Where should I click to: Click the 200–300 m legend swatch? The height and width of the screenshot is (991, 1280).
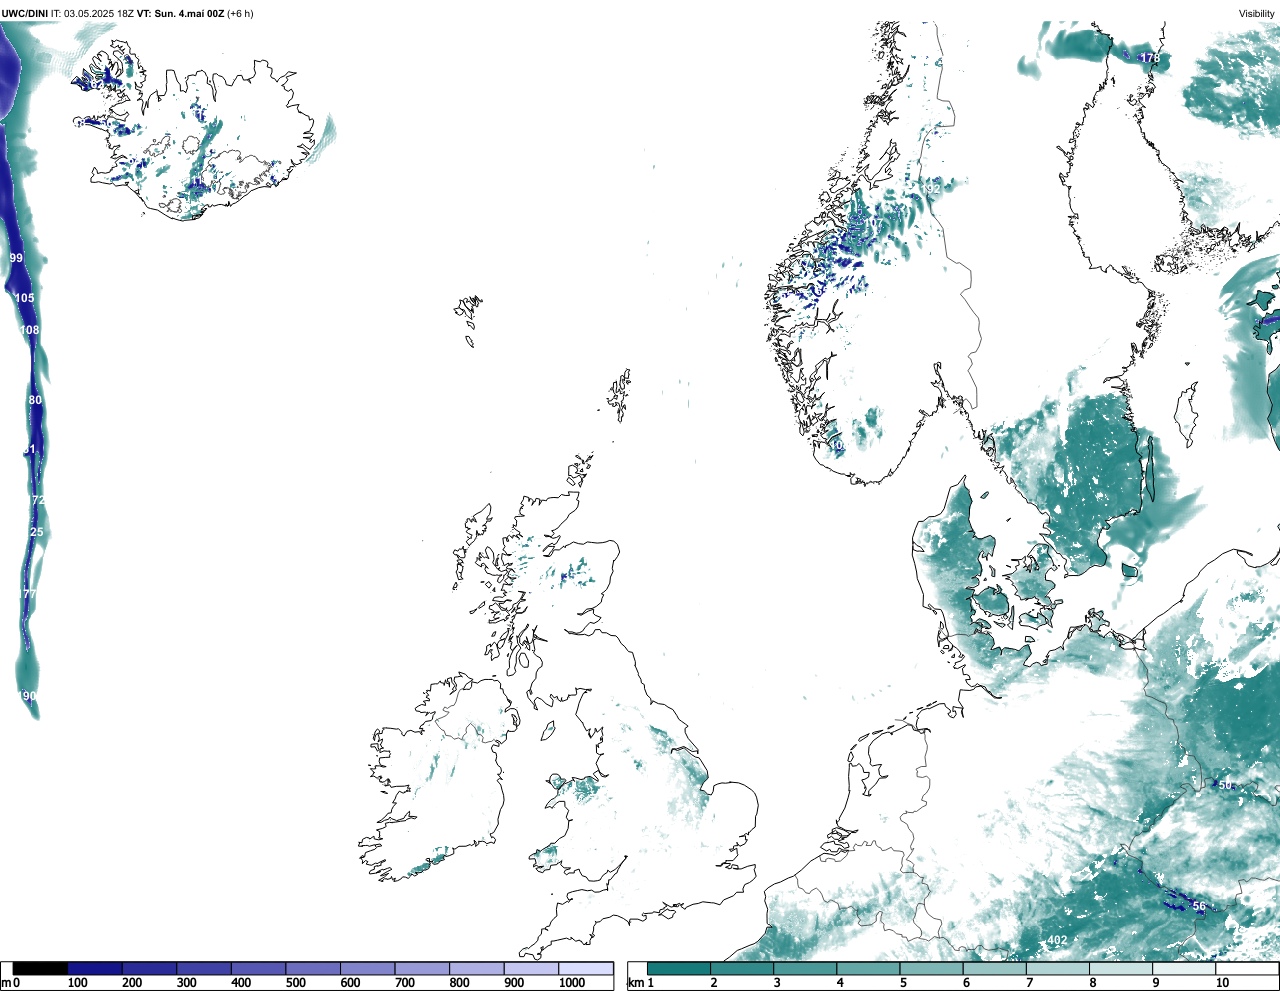coord(150,968)
